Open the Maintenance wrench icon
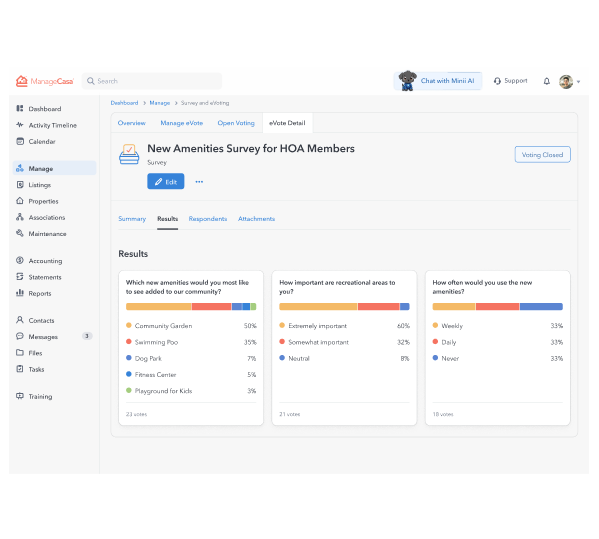The image size is (599, 539). point(20,233)
